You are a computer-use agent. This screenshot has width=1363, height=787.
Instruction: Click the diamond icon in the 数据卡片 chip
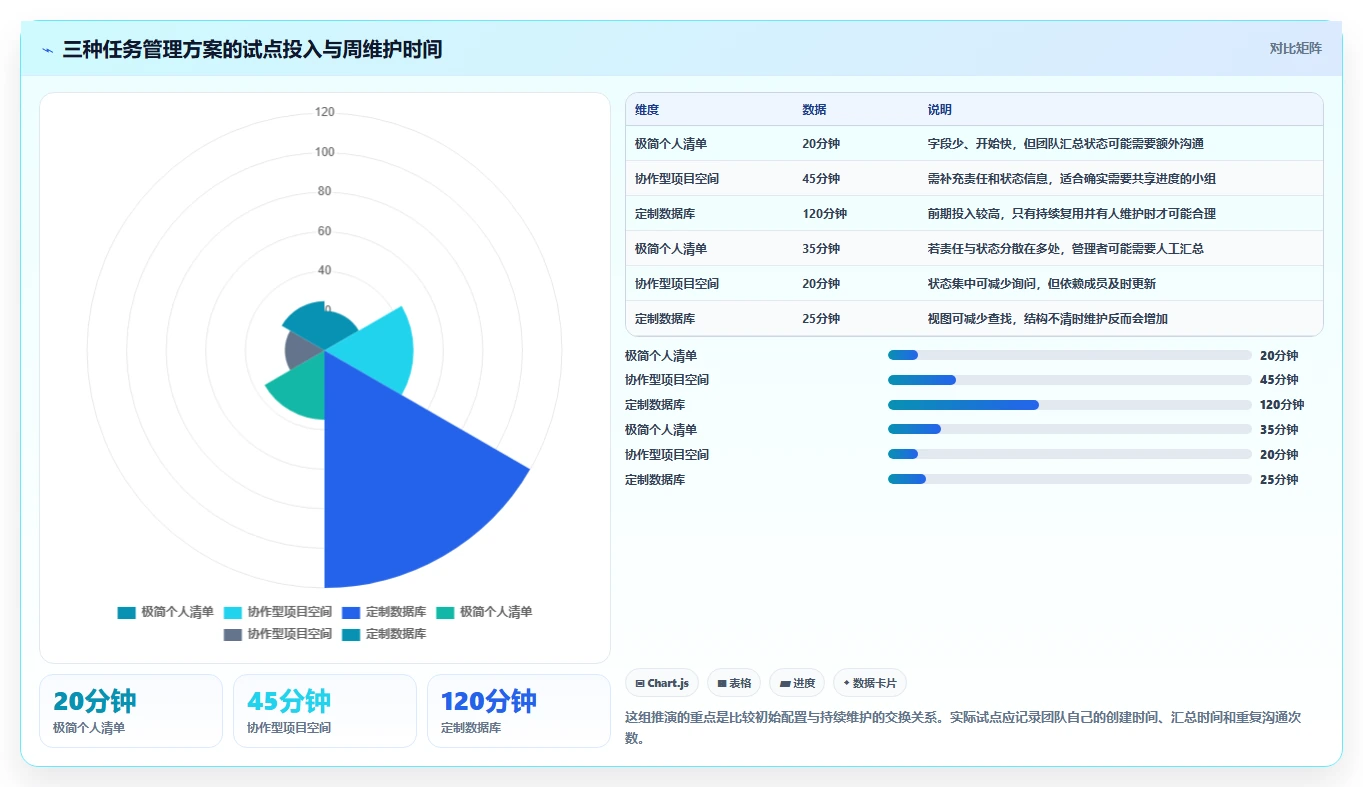pos(847,684)
